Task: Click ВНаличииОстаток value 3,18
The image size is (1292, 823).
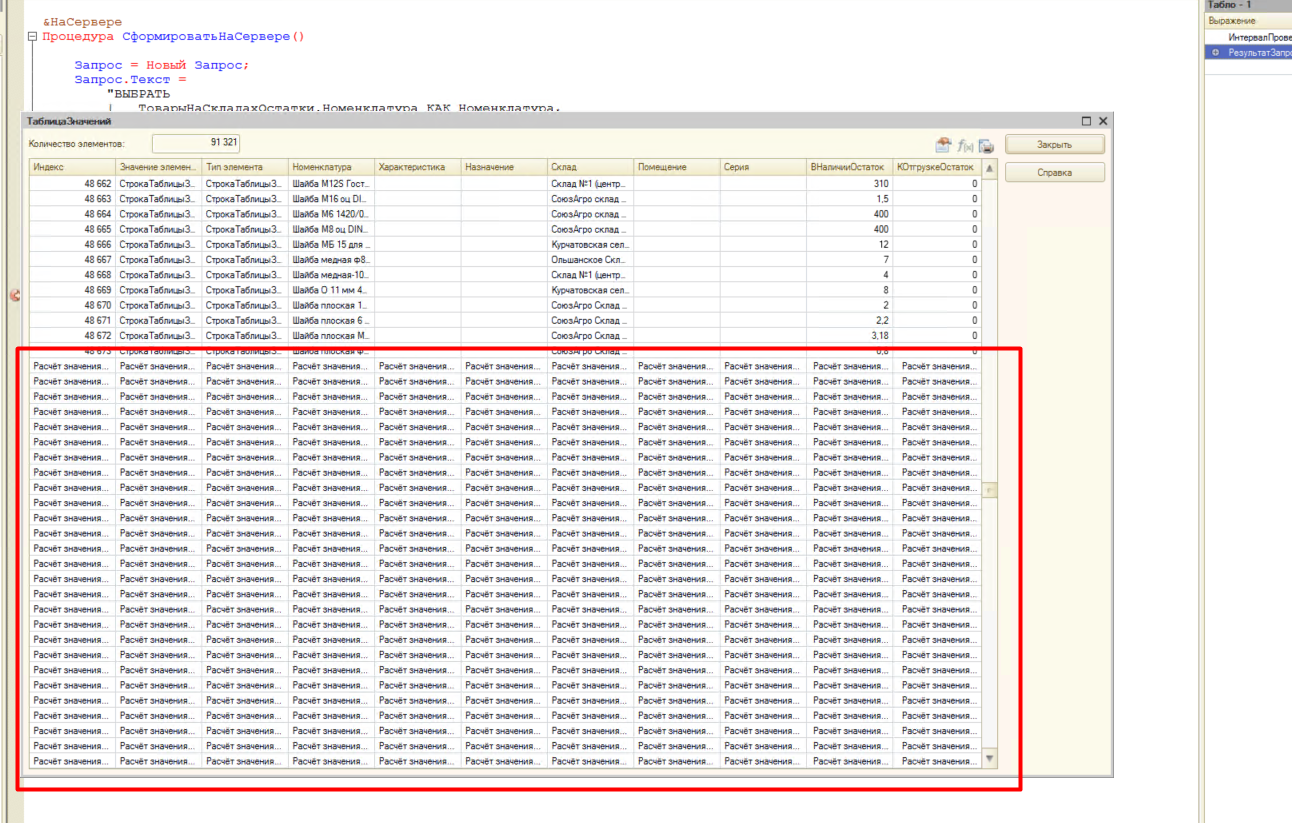Action: (x=850, y=336)
